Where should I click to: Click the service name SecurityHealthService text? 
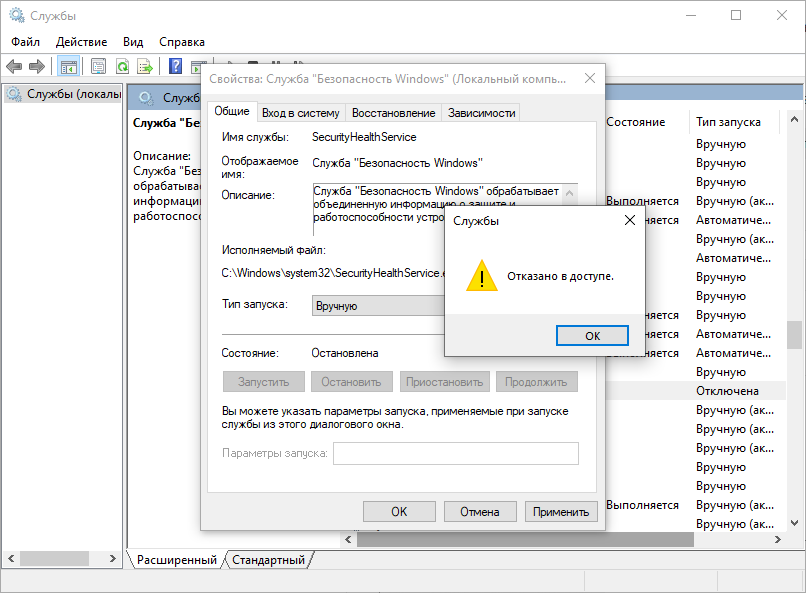tap(364, 137)
